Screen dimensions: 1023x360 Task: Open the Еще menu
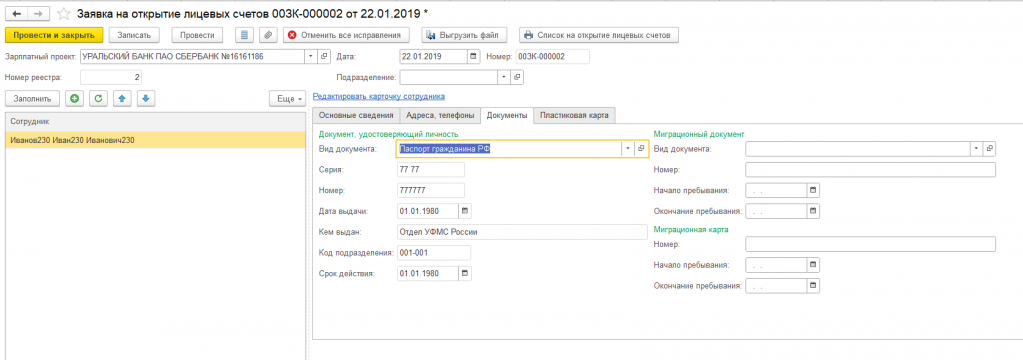point(287,98)
